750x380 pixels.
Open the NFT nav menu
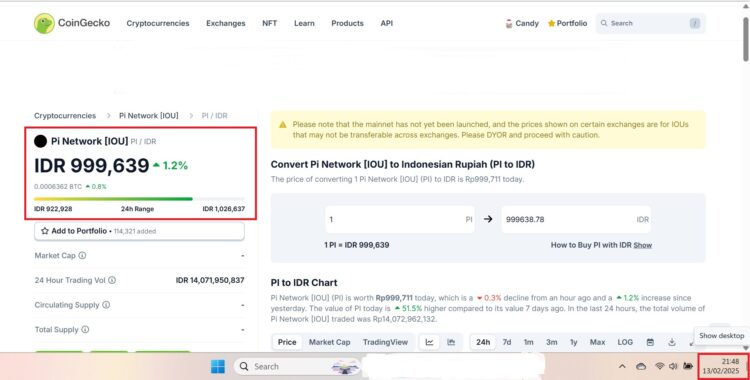(269, 23)
